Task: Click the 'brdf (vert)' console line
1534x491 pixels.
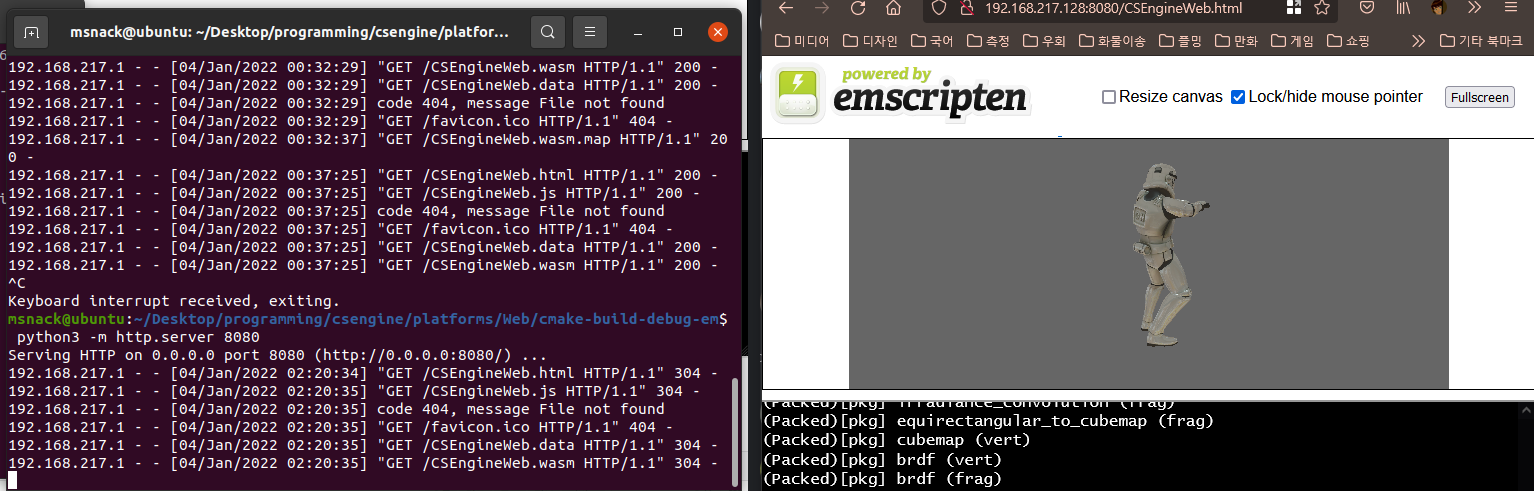Action: click(881, 460)
